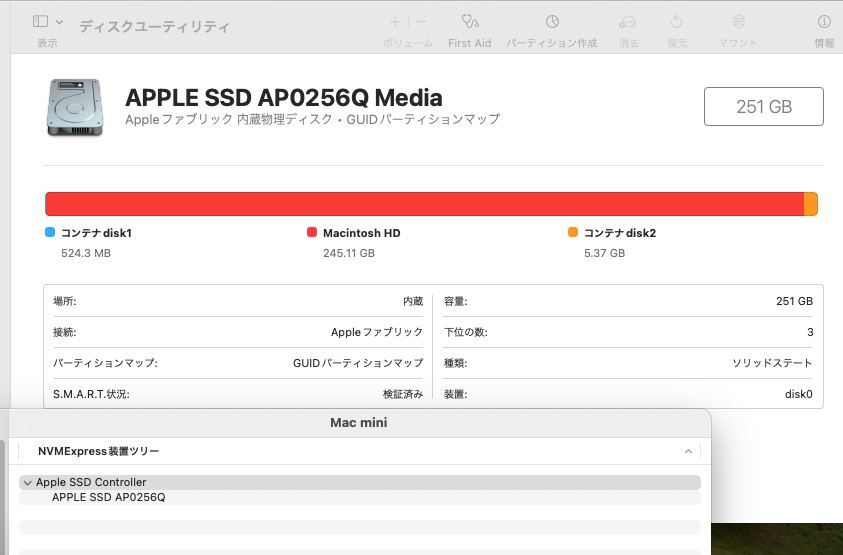Click the add volume plus icon
Screen dimensions: 843x555
(x=395, y=22)
